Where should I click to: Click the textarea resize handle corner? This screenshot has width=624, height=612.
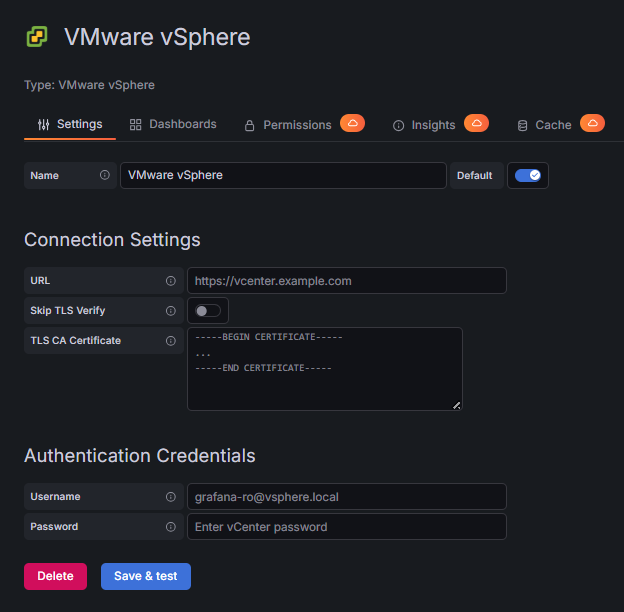point(456,405)
